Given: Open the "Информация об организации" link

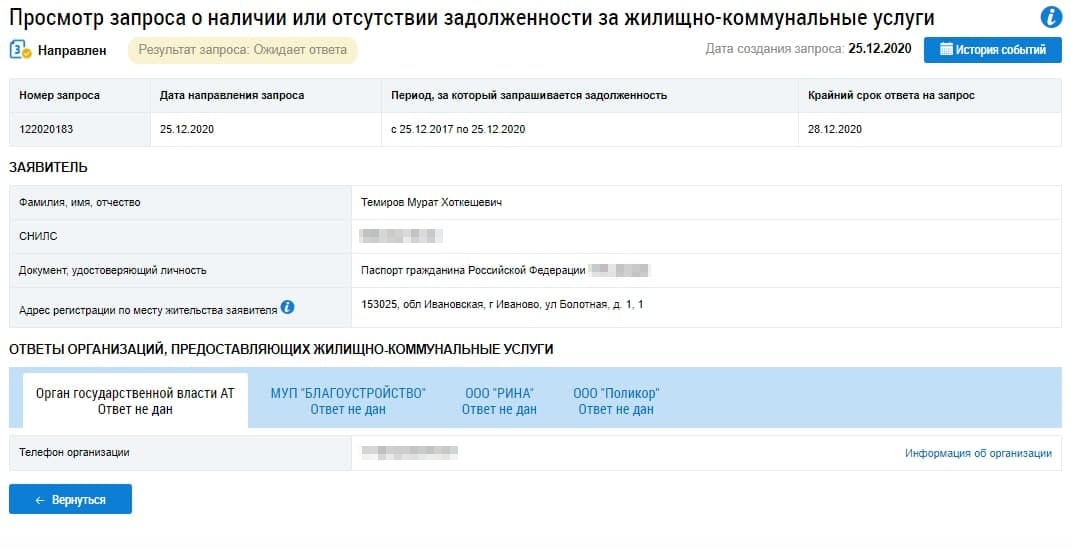Looking at the screenshot, I should (978, 453).
